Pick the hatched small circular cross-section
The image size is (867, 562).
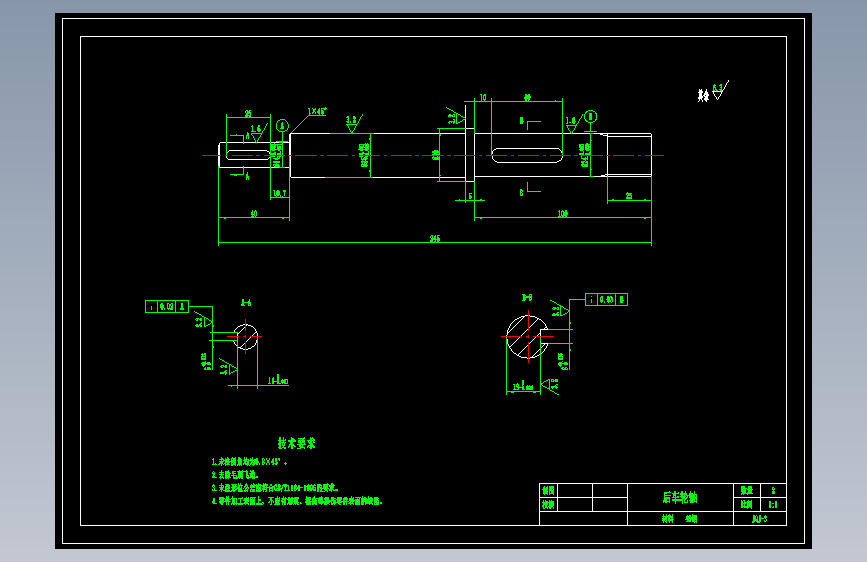click(246, 336)
